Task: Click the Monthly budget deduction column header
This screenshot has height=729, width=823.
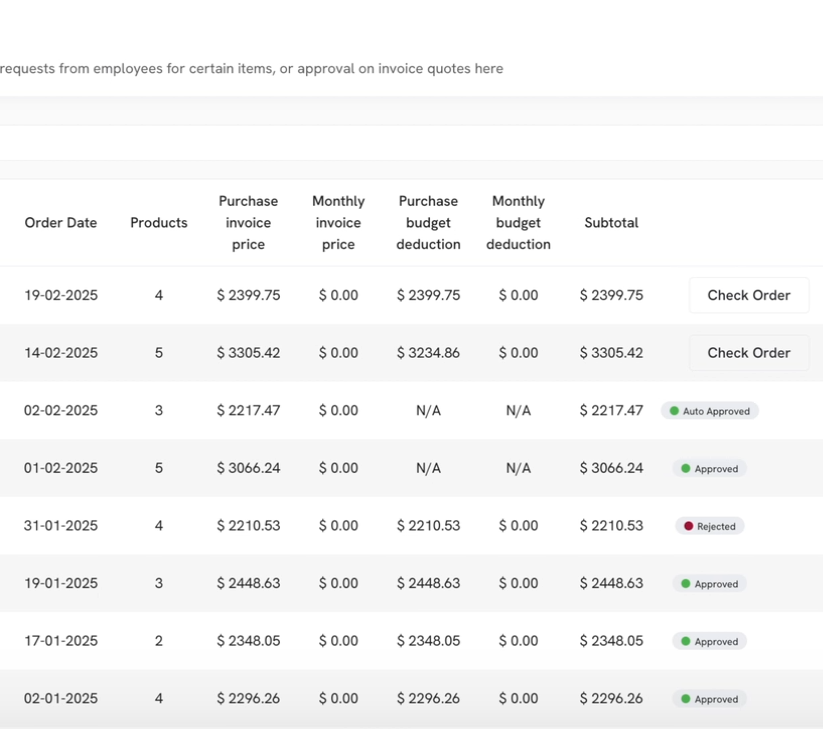Action: (518, 223)
